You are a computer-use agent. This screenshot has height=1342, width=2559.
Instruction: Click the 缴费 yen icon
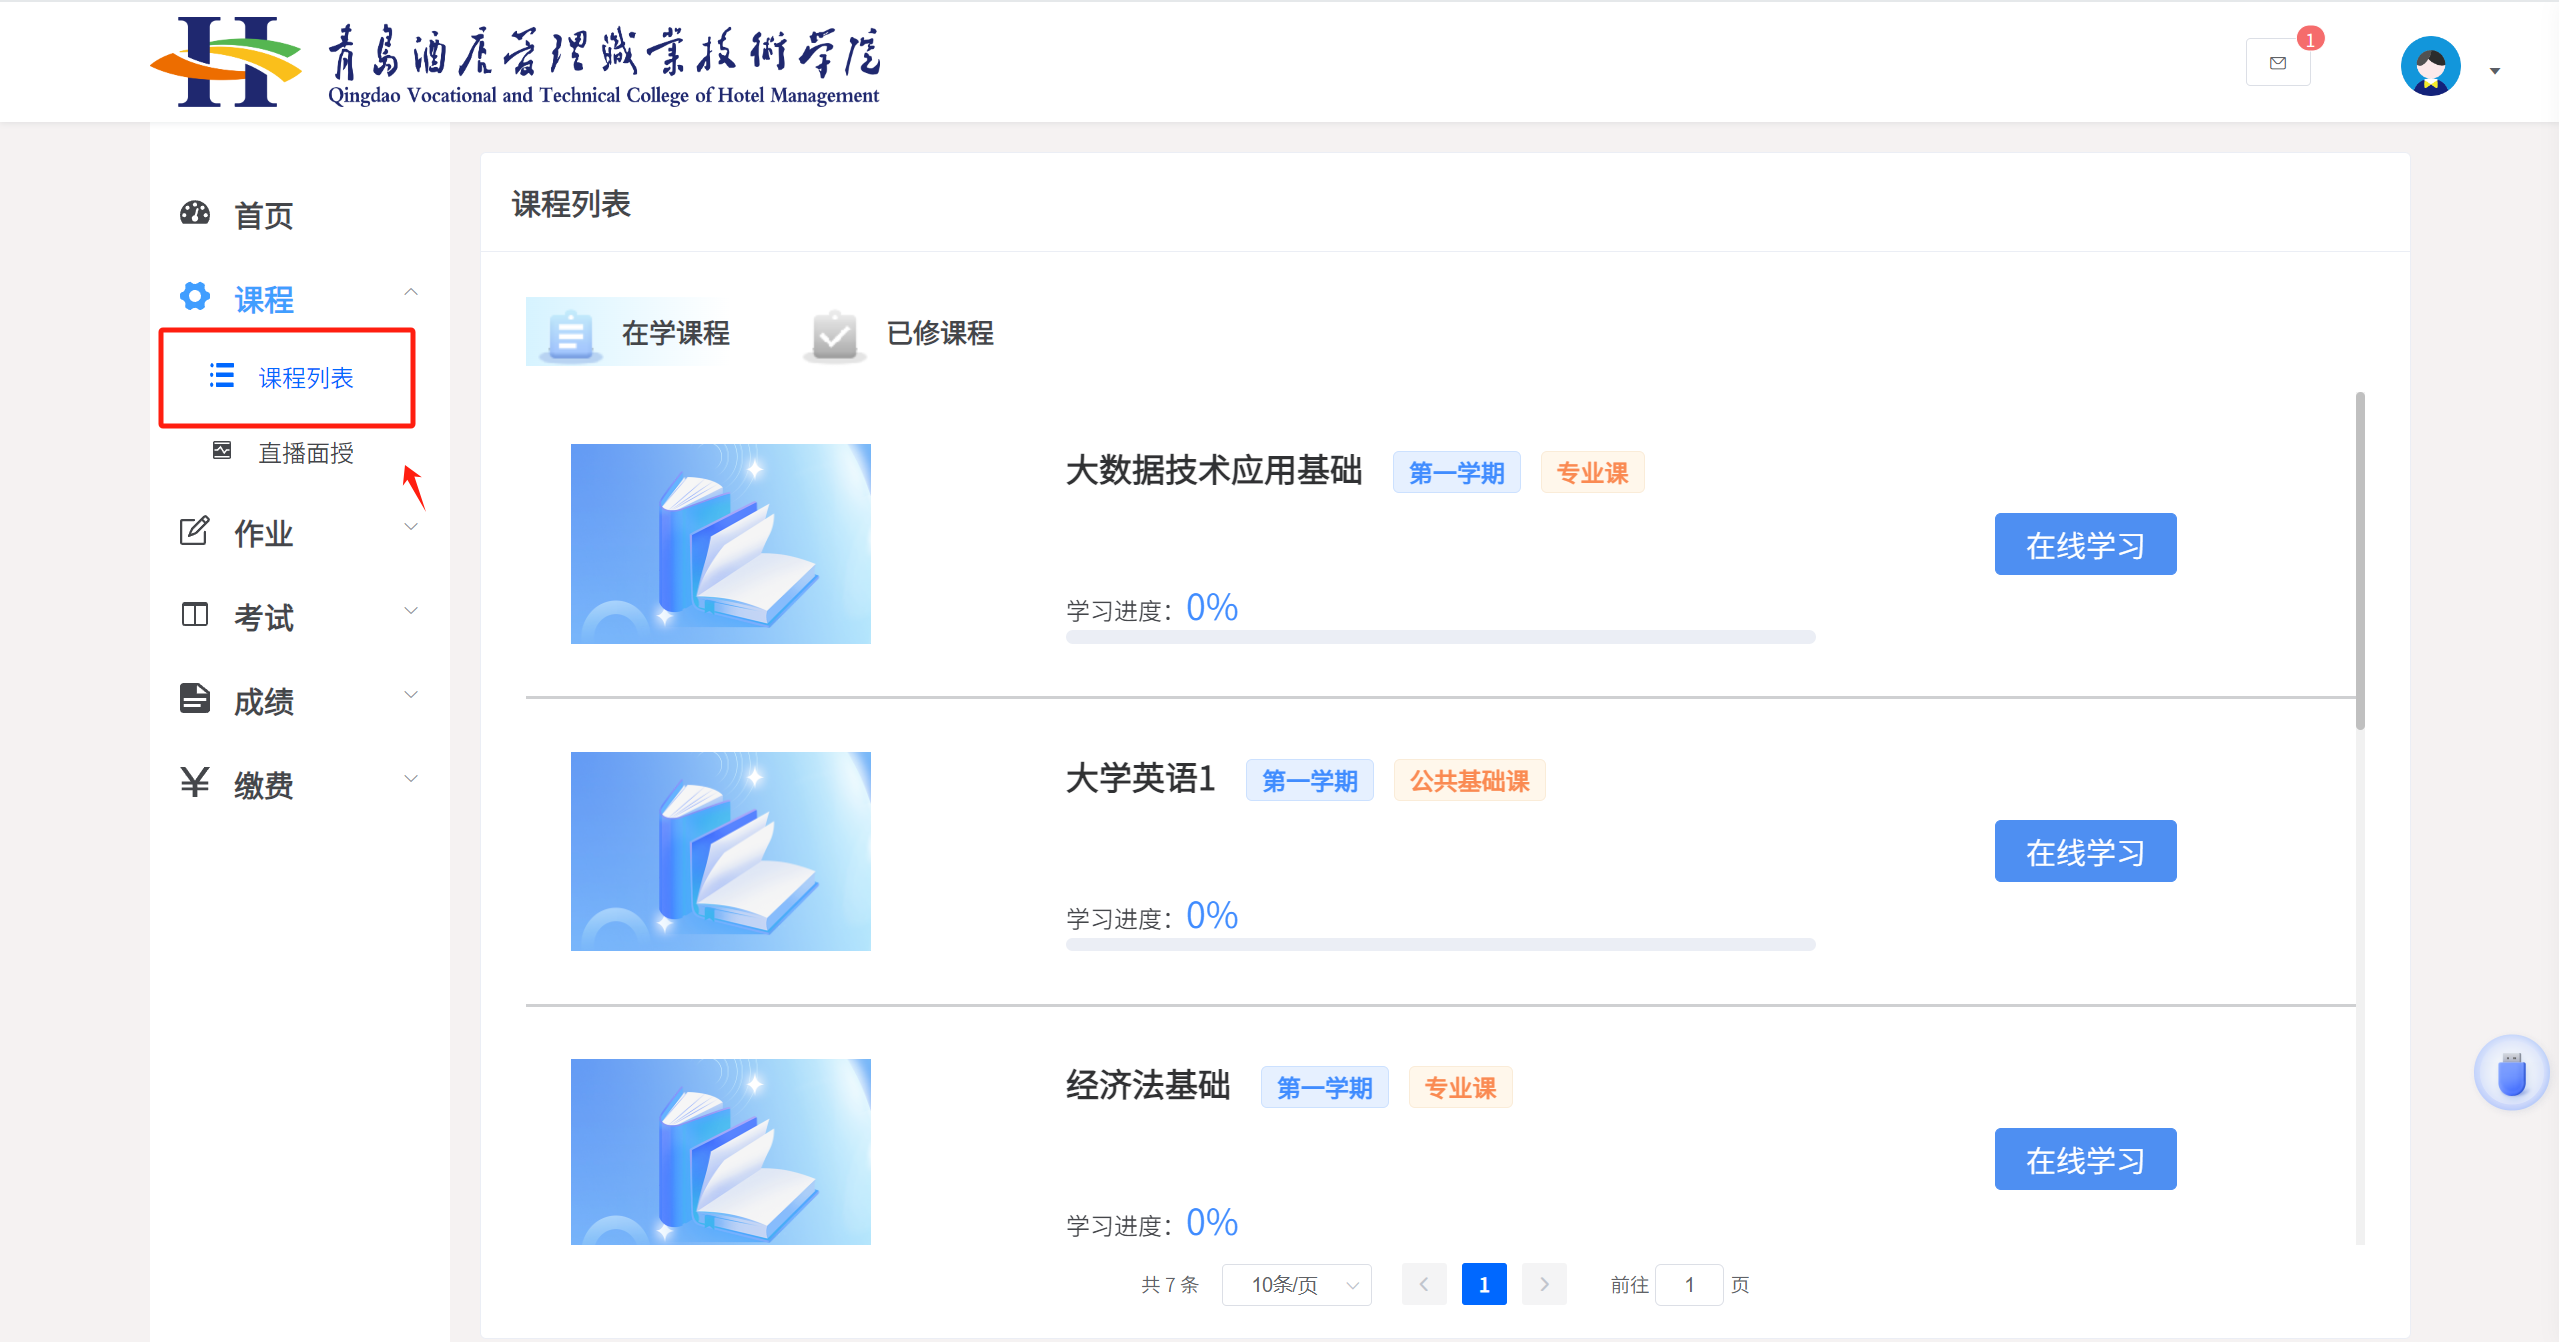pos(195,782)
